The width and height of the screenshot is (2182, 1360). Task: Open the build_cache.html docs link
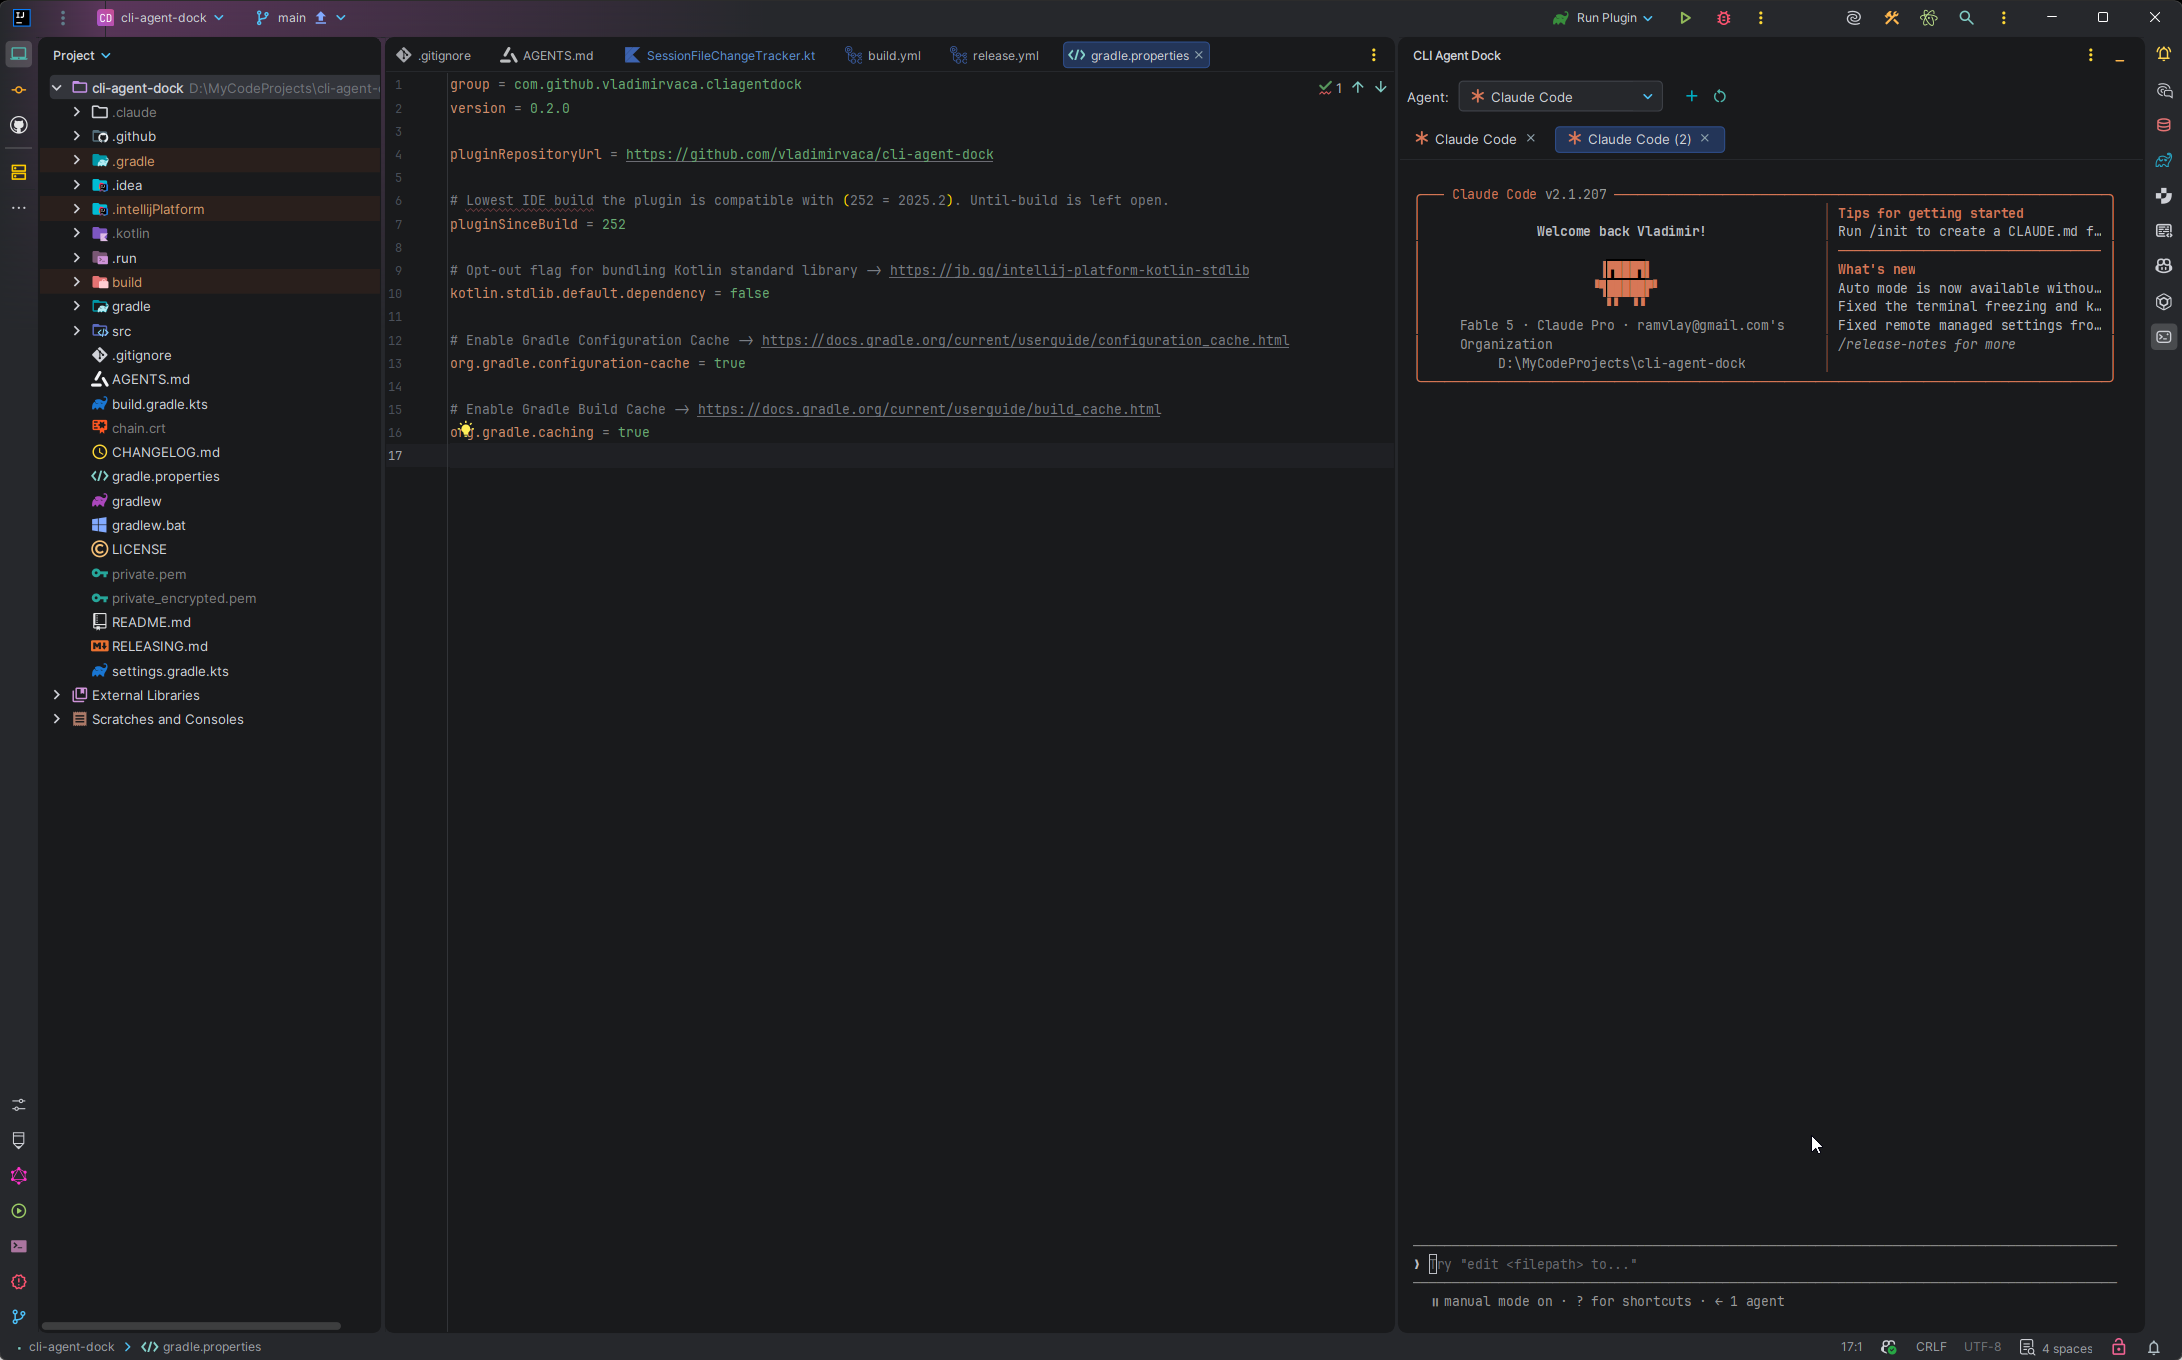[929, 409]
